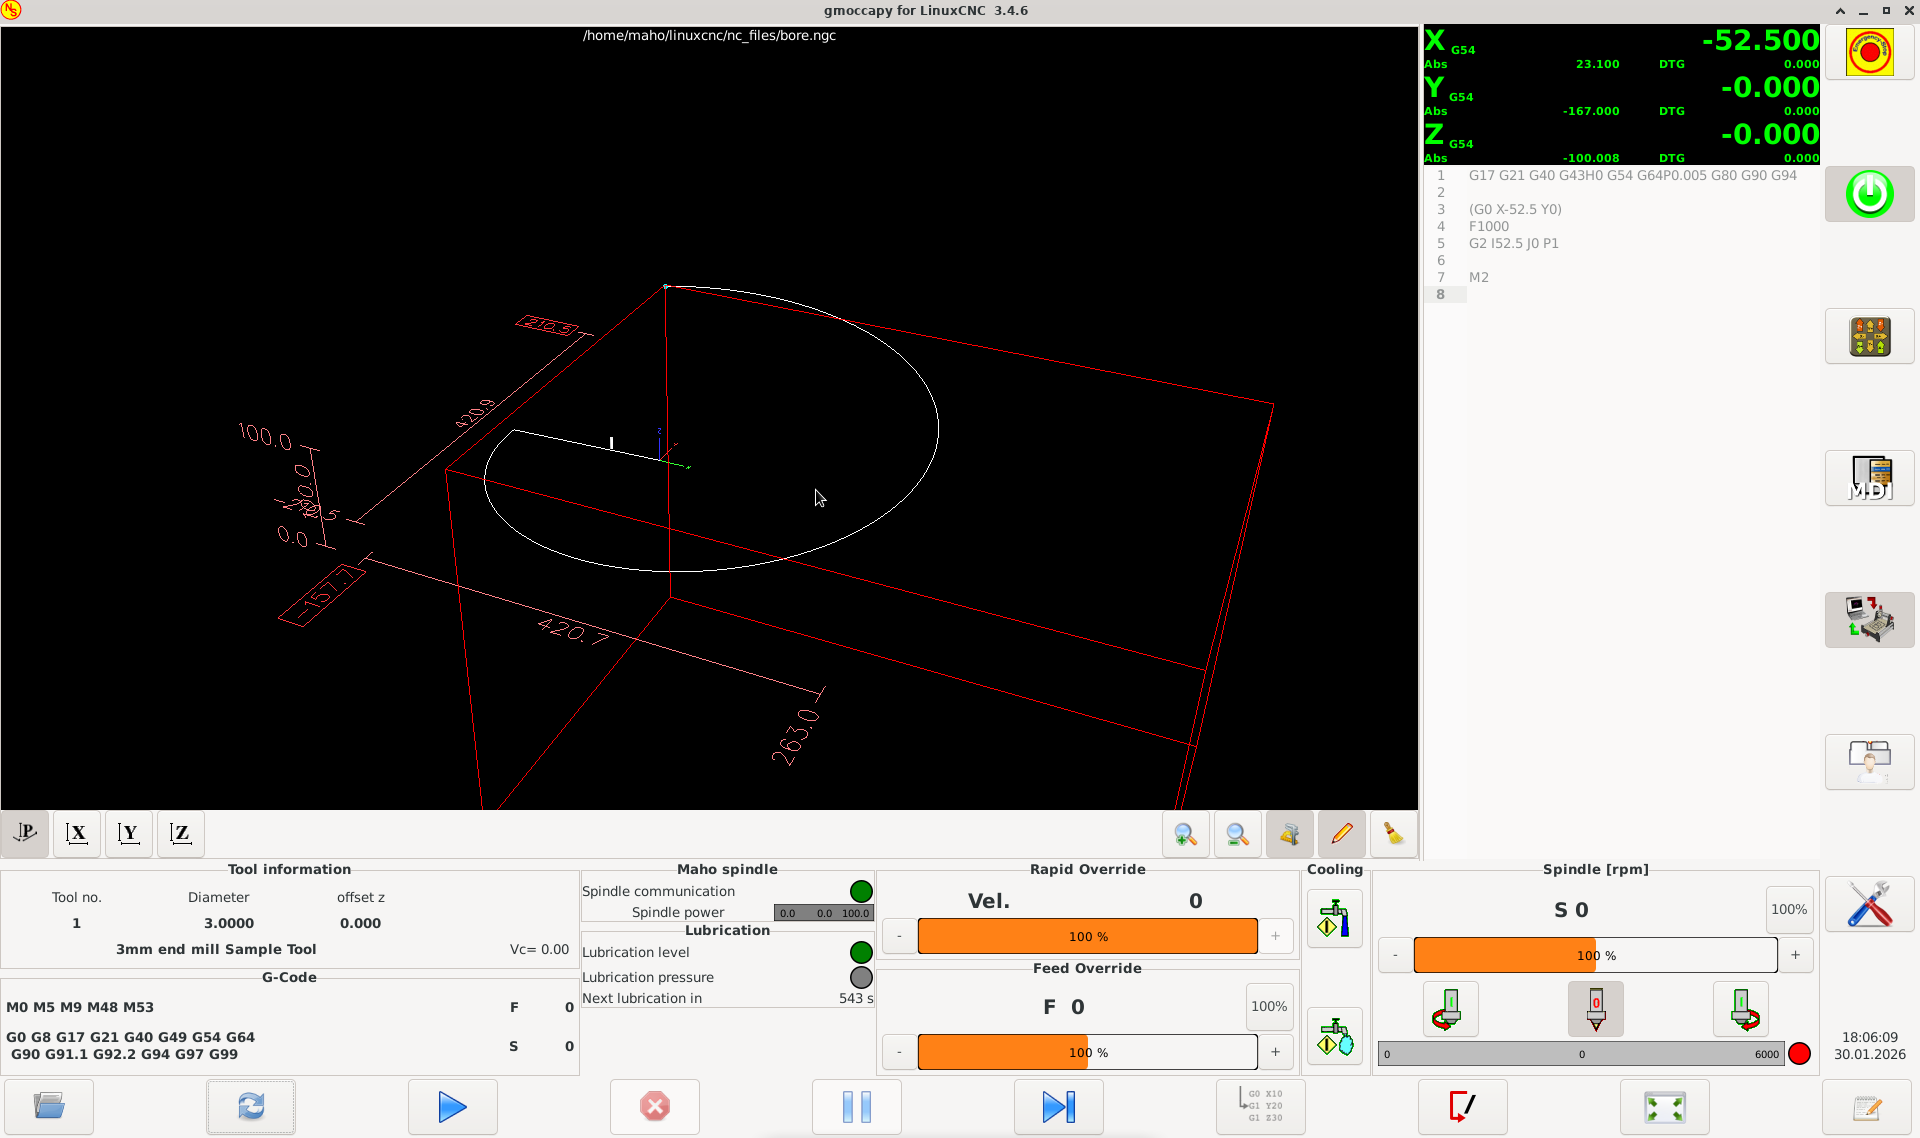Switch preview to Z view
The width and height of the screenshot is (1920, 1138).
point(180,833)
